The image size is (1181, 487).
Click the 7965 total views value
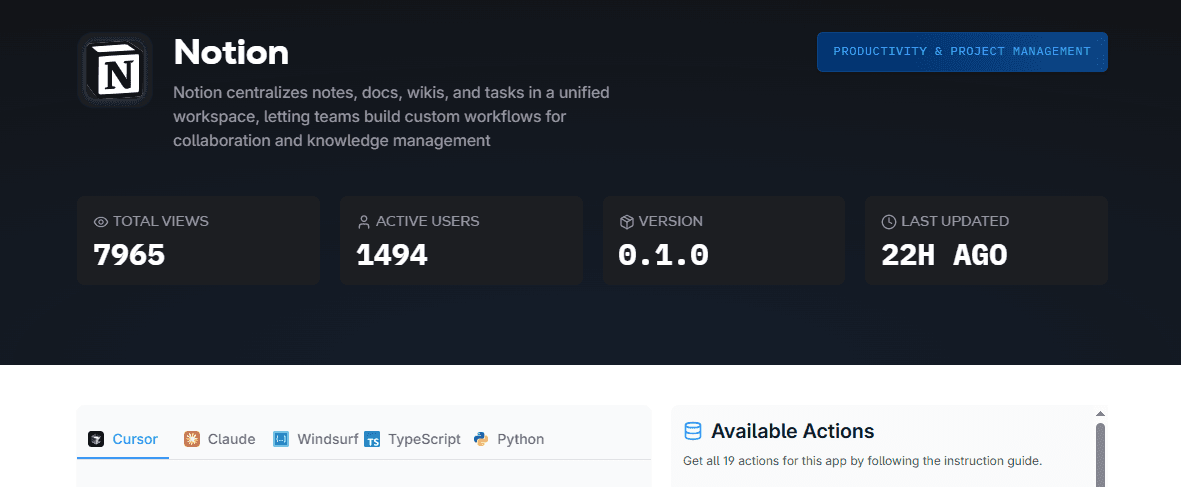[130, 255]
